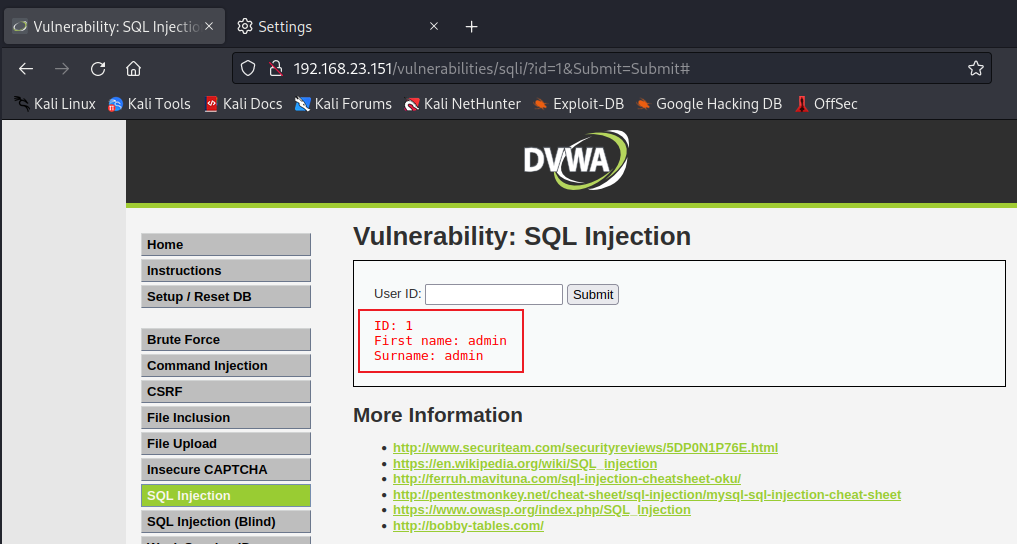The height and width of the screenshot is (544, 1017).
Task: Click the browser back arrow button
Action: coord(26,69)
